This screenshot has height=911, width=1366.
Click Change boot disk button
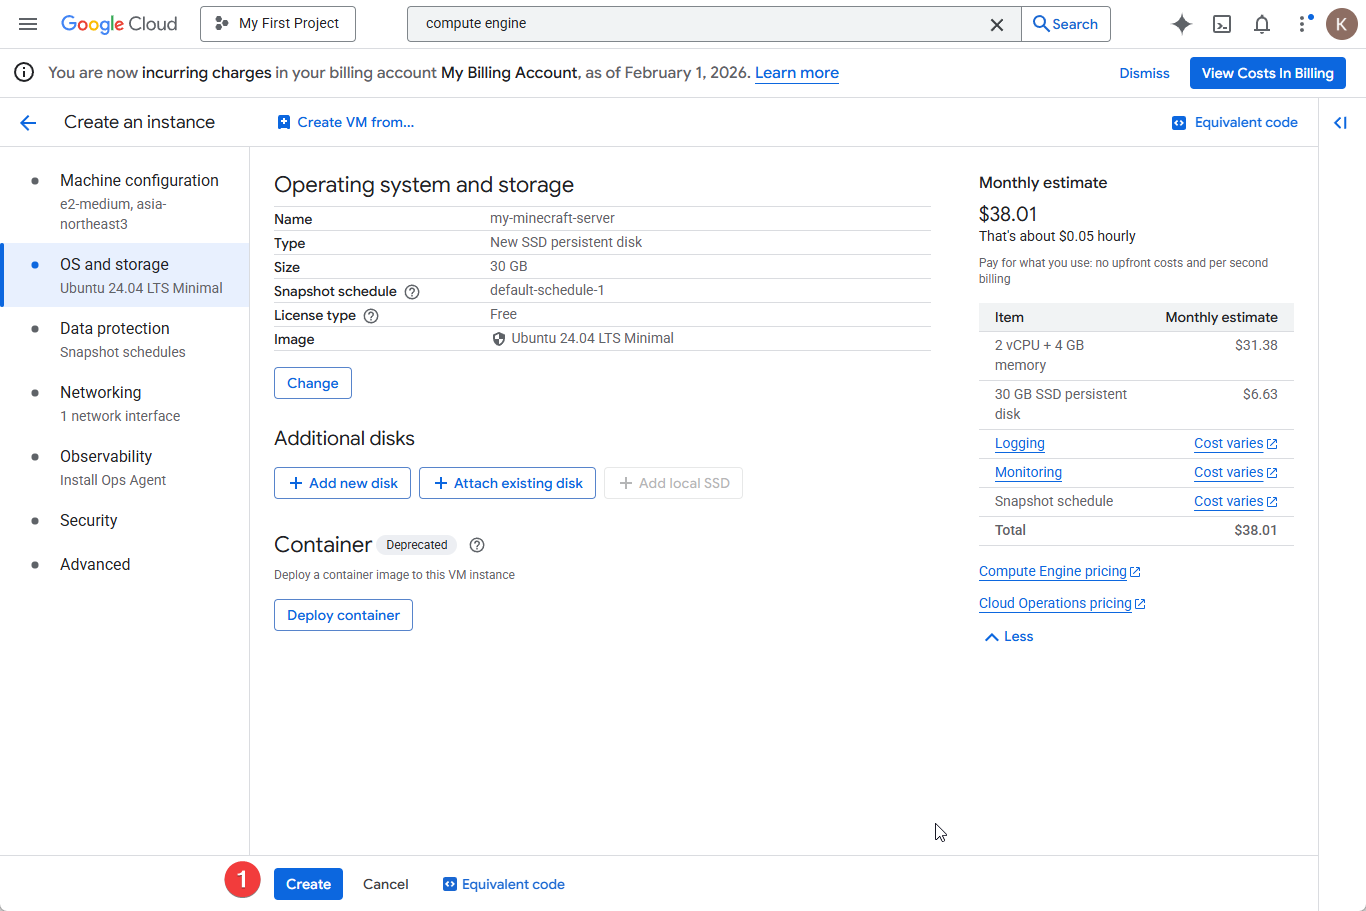pyautogui.click(x=313, y=383)
